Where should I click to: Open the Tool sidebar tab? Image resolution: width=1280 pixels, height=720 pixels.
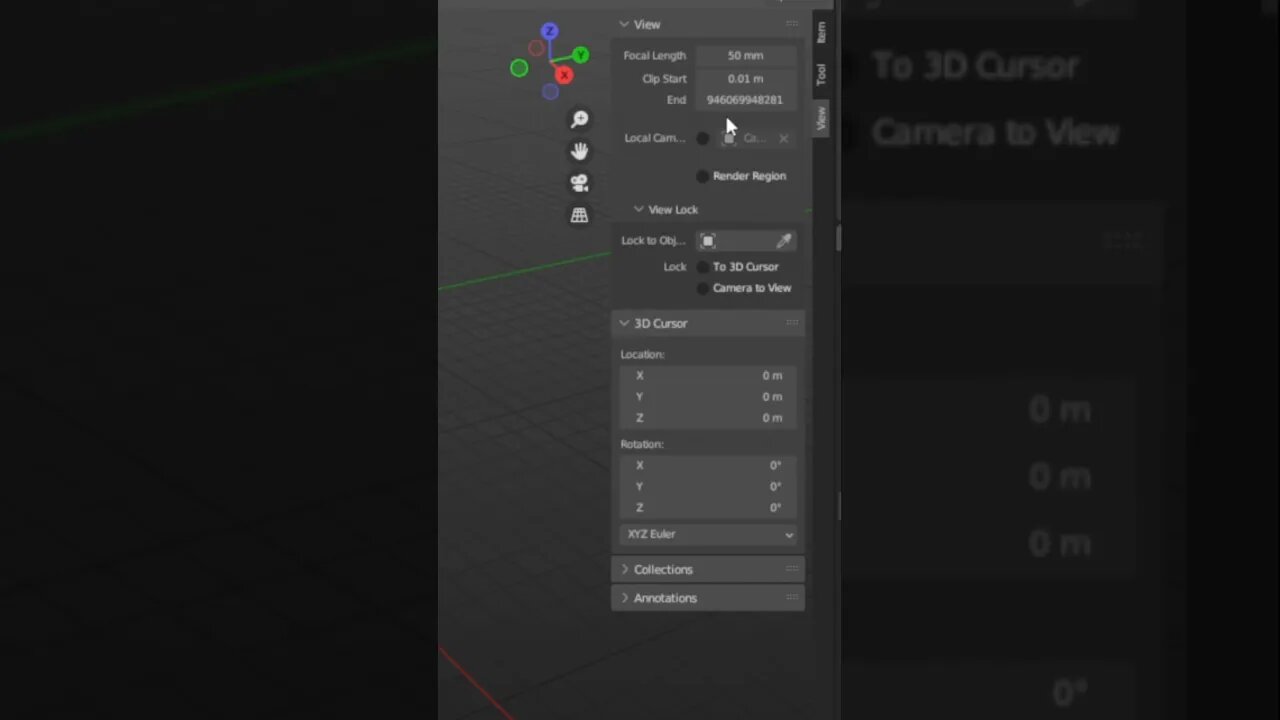coord(821,75)
